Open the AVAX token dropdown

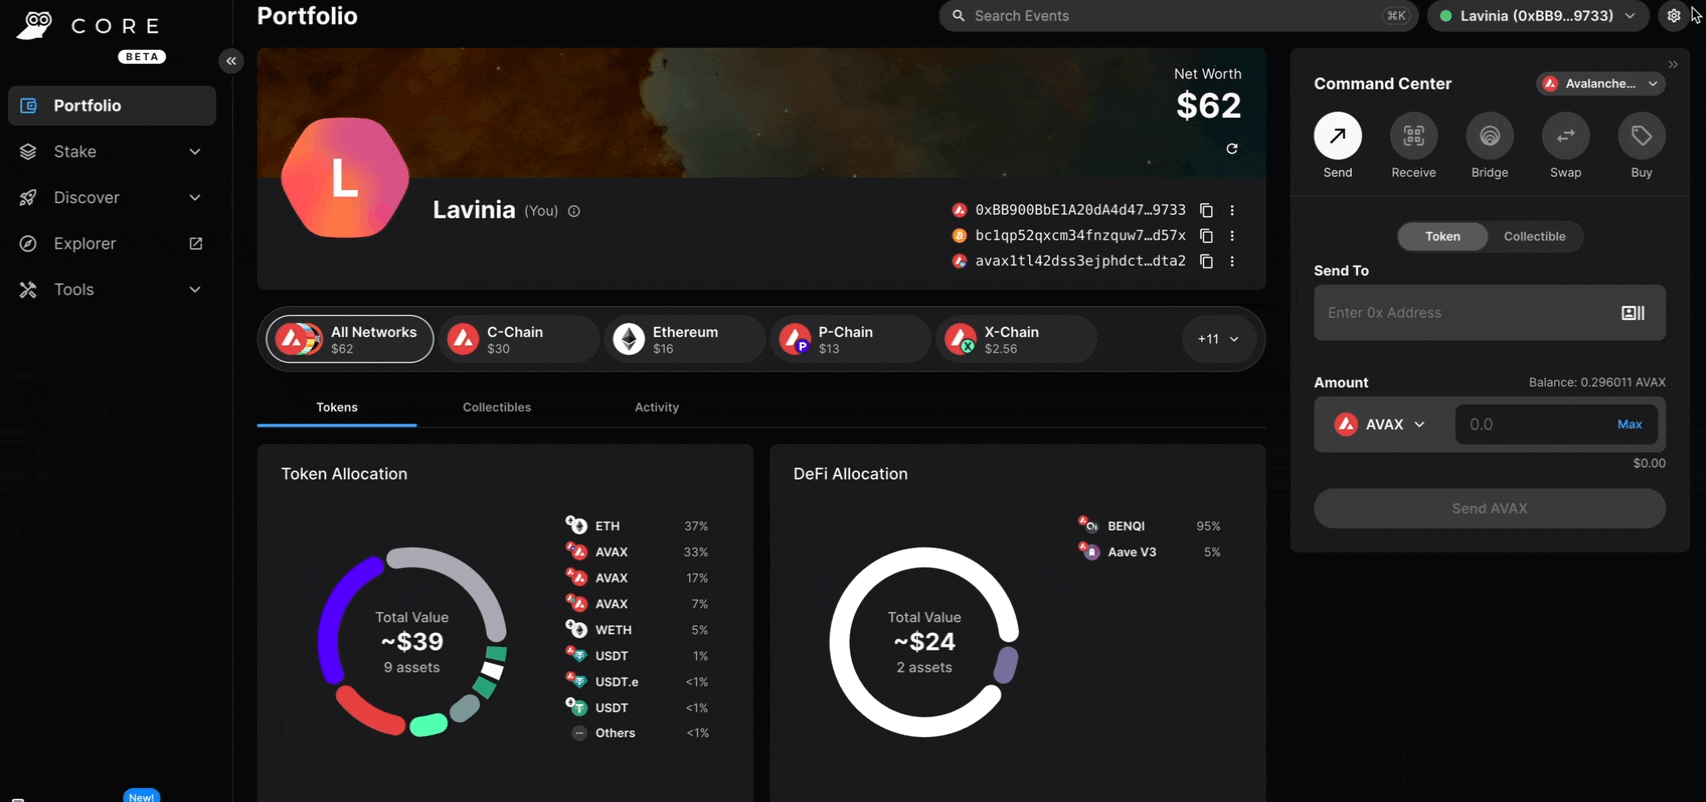pos(1381,425)
